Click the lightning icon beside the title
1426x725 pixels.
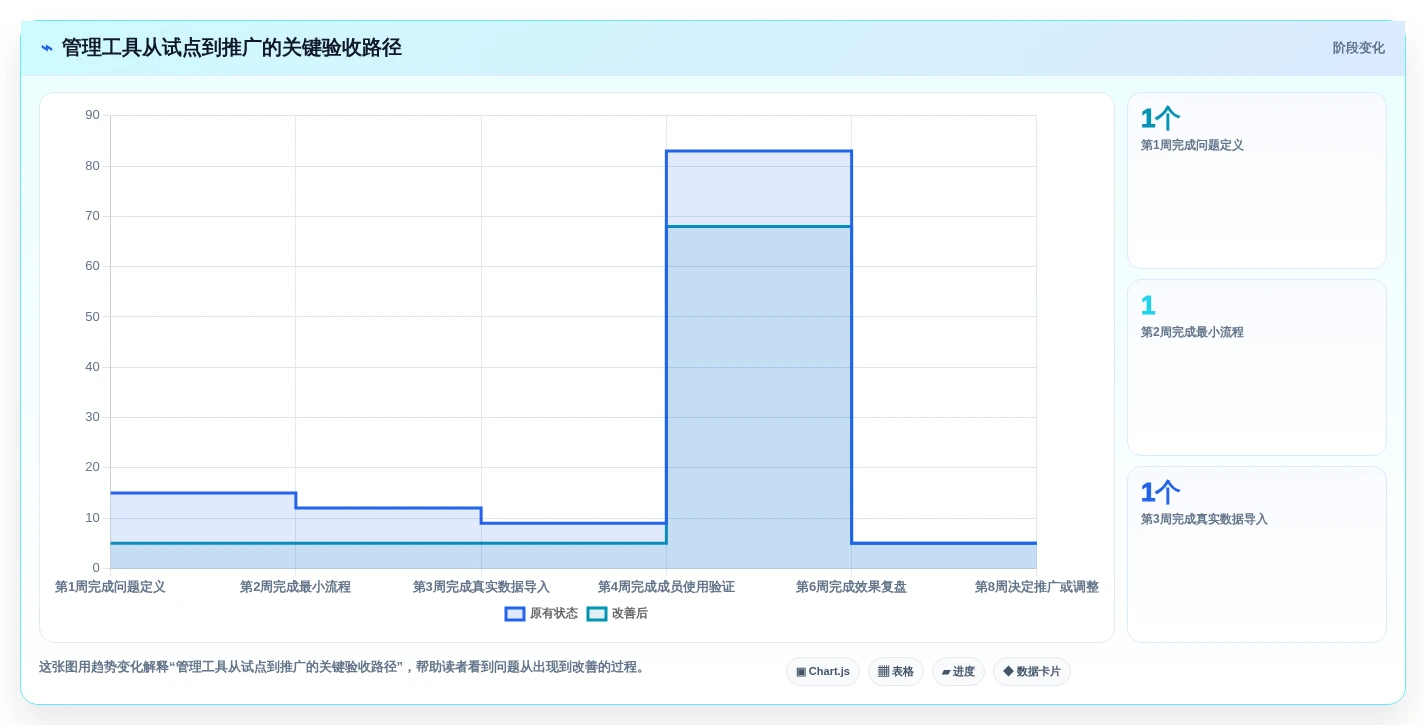47,48
